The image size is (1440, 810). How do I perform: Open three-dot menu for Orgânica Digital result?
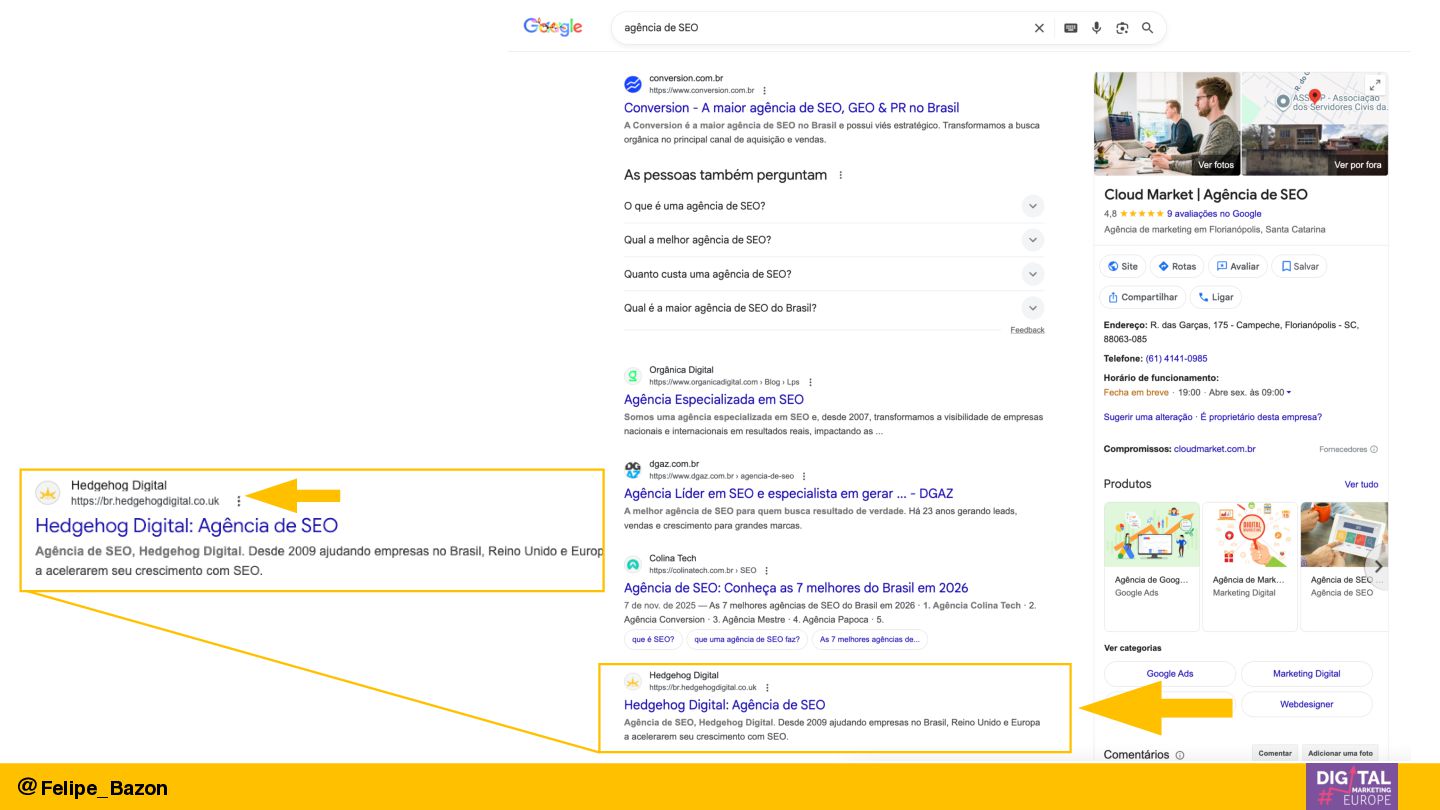[810, 382]
